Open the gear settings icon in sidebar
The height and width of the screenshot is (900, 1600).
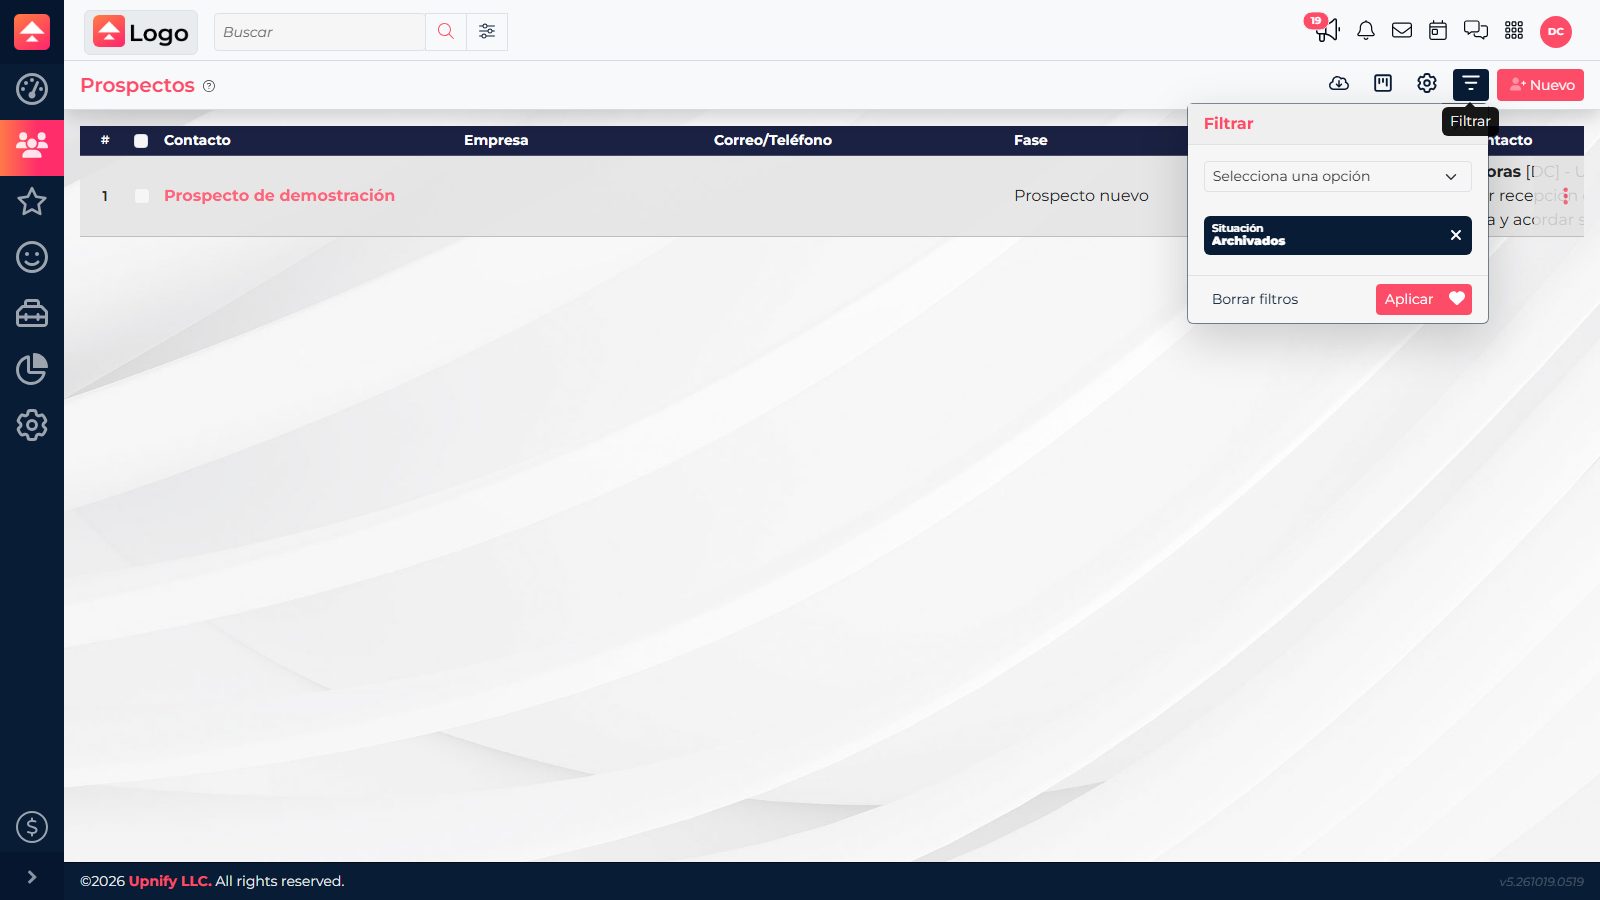[x=32, y=425]
